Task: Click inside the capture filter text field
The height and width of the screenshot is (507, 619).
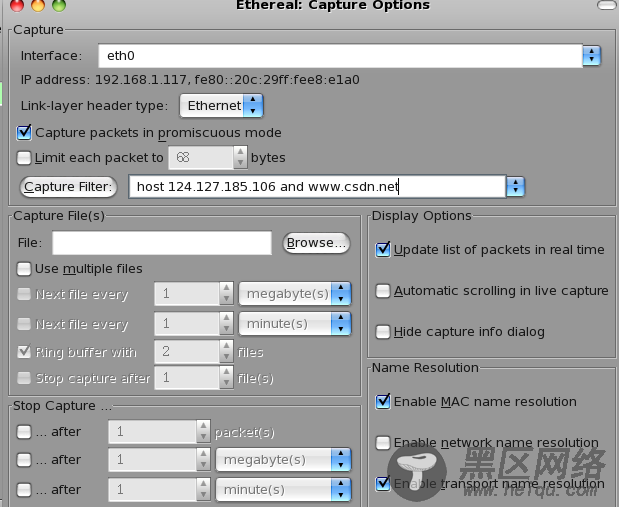Action: tap(317, 186)
